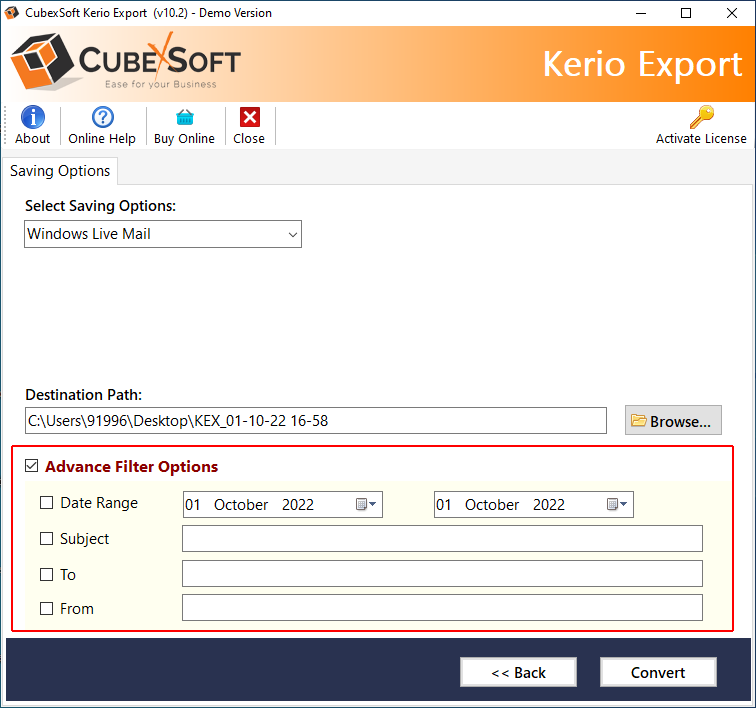Click the Subject filter text field
Viewport: 756px width, 708px height.
(442, 539)
